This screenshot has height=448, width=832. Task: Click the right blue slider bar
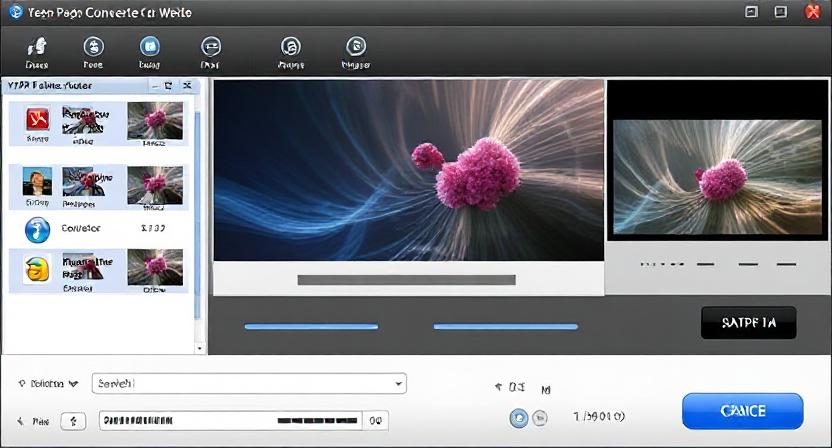(506, 326)
